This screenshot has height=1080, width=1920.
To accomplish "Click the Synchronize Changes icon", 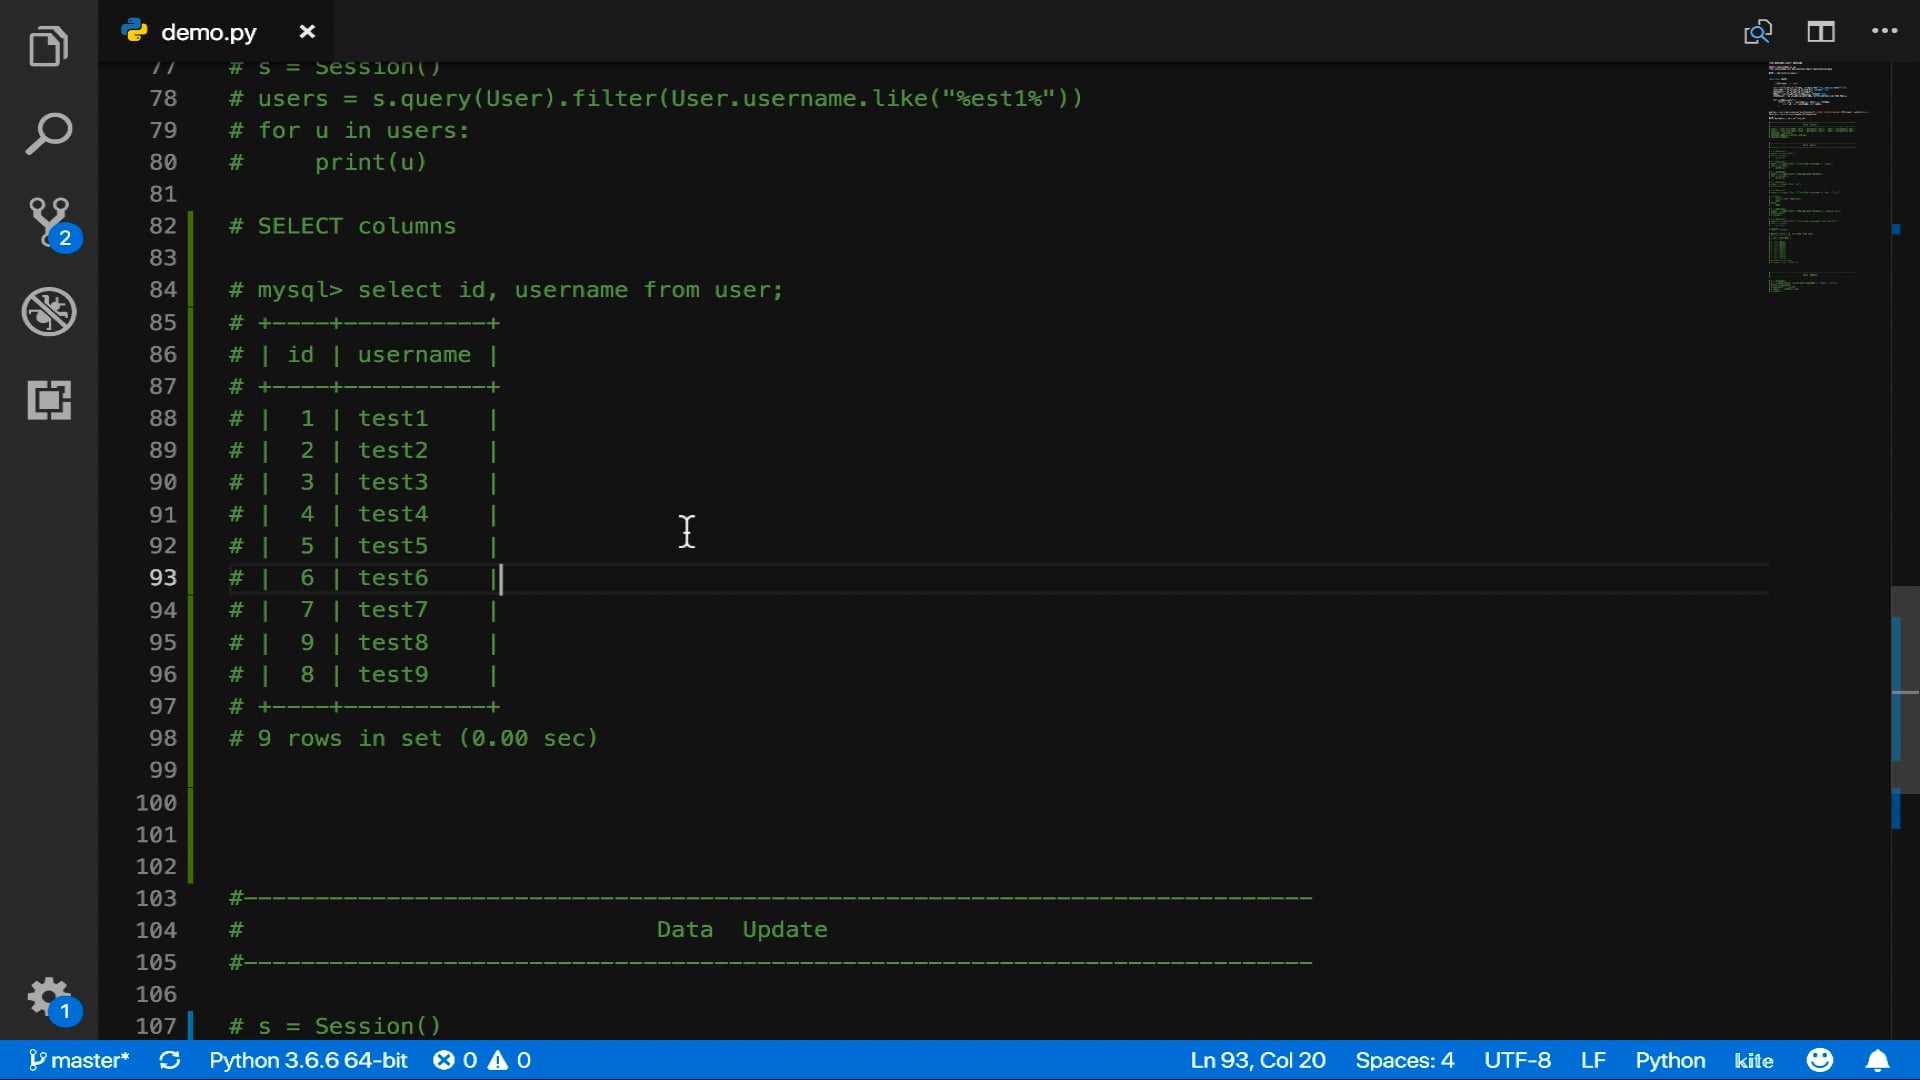I will point(170,1060).
